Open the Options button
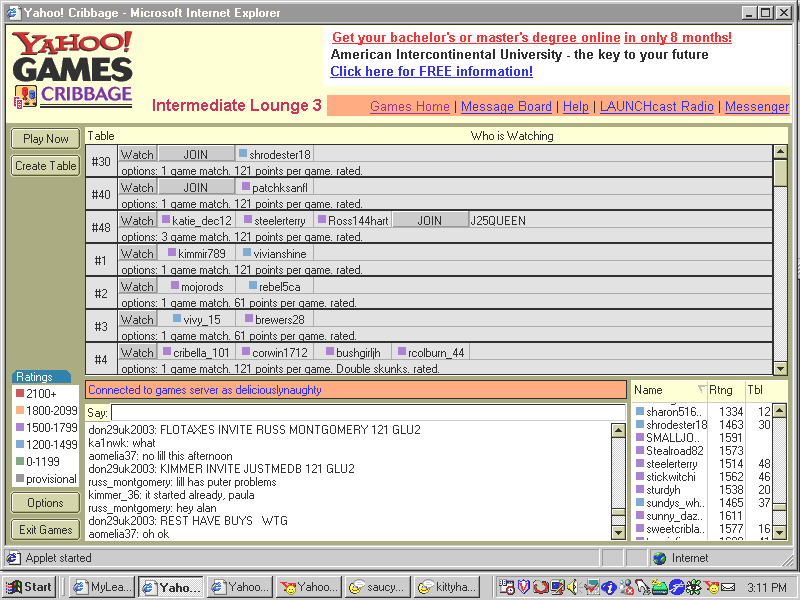Viewport: 800px width, 600px height. (45, 503)
